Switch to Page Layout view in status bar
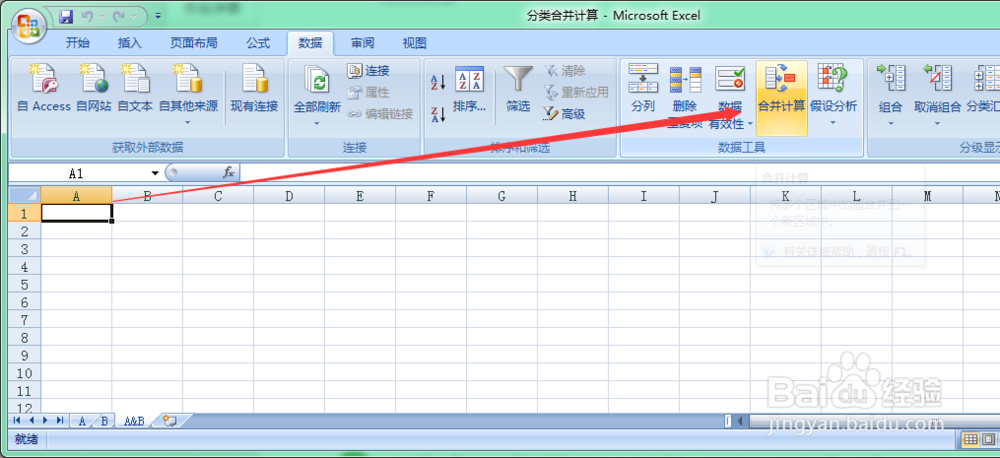Image resolution: width=1000 pixels, height=458 pixels. 988,439
